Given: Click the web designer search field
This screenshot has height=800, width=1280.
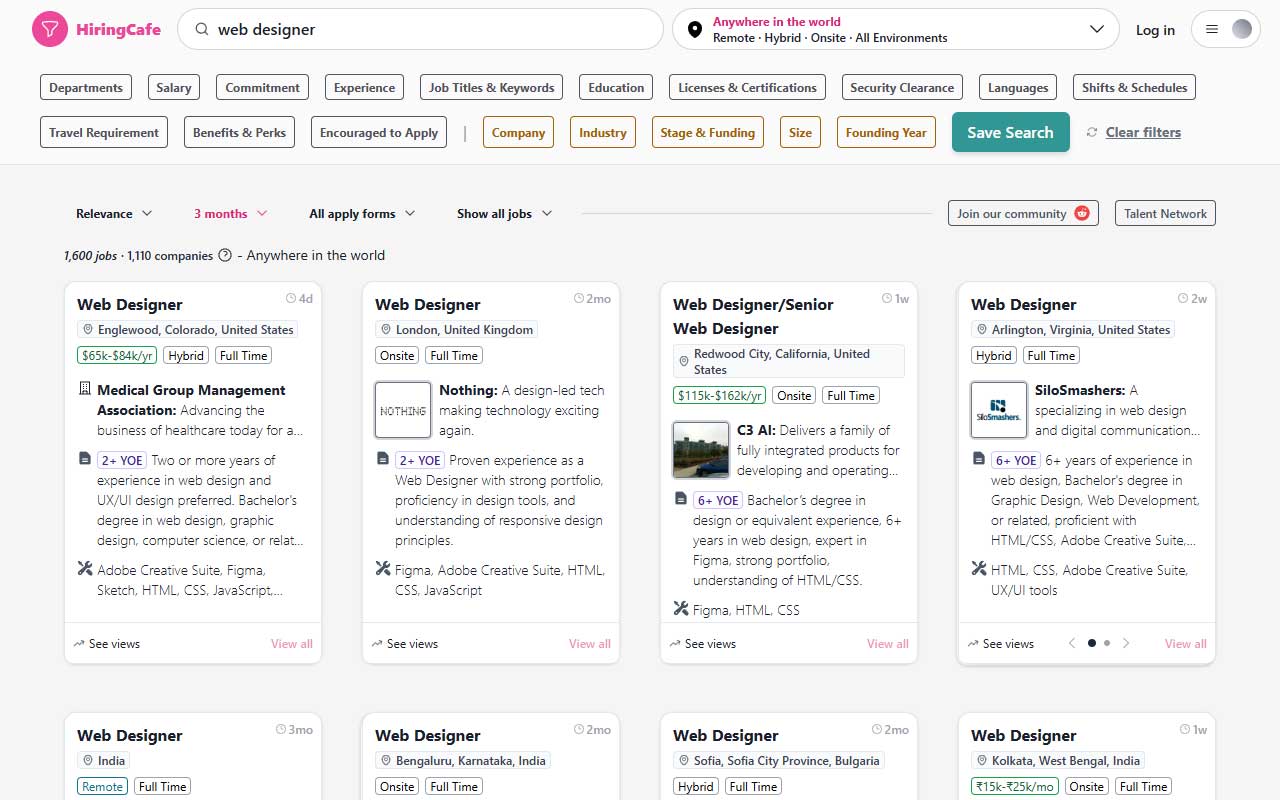Looking at the screenshot, I should coord(420,30).
